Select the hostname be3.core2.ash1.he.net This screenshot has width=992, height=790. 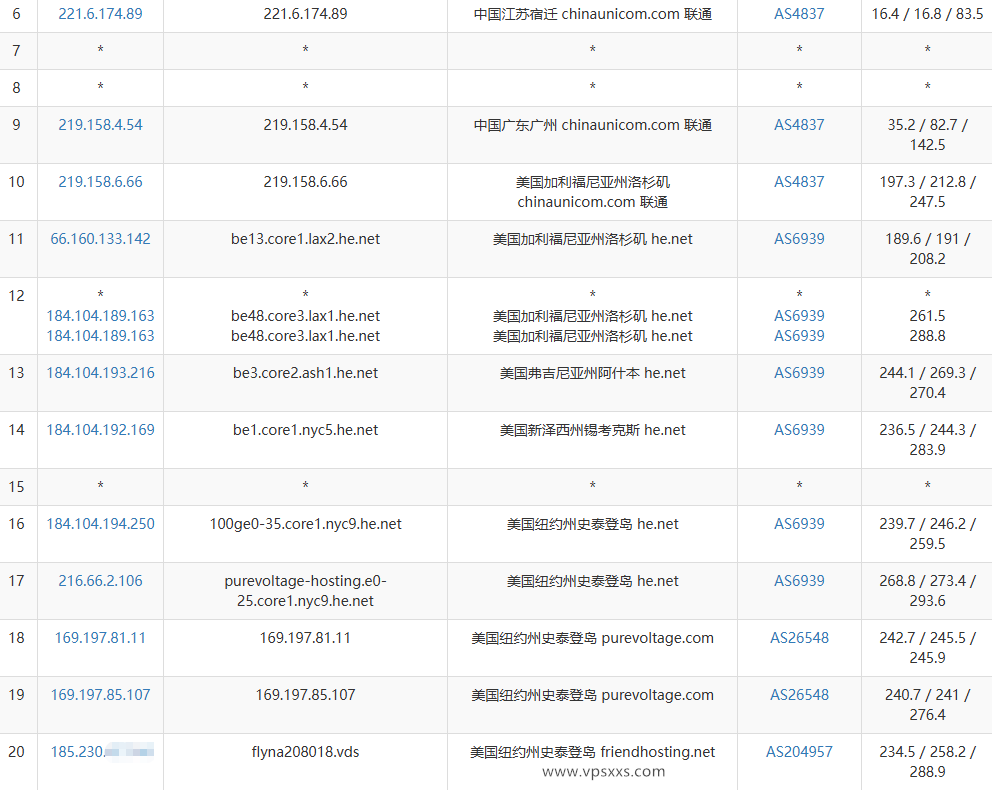pos(306,373)
